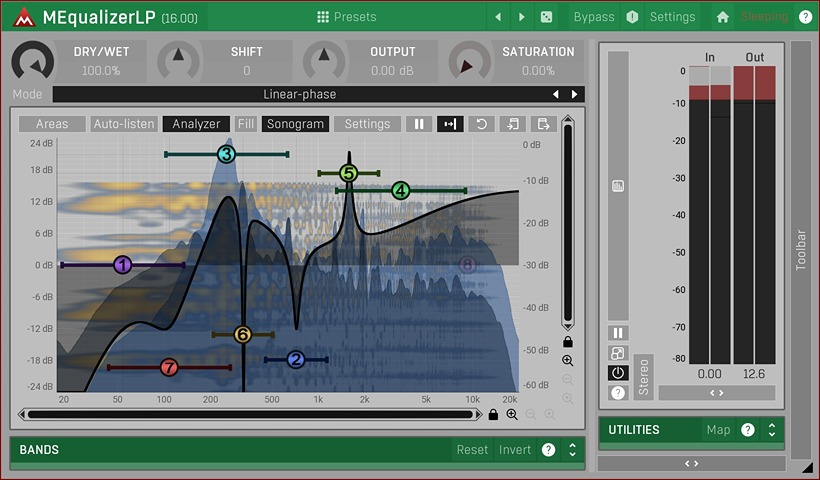
Task: Click the collapse arrows under the UTILITIES panel
Action: point(691,464)
